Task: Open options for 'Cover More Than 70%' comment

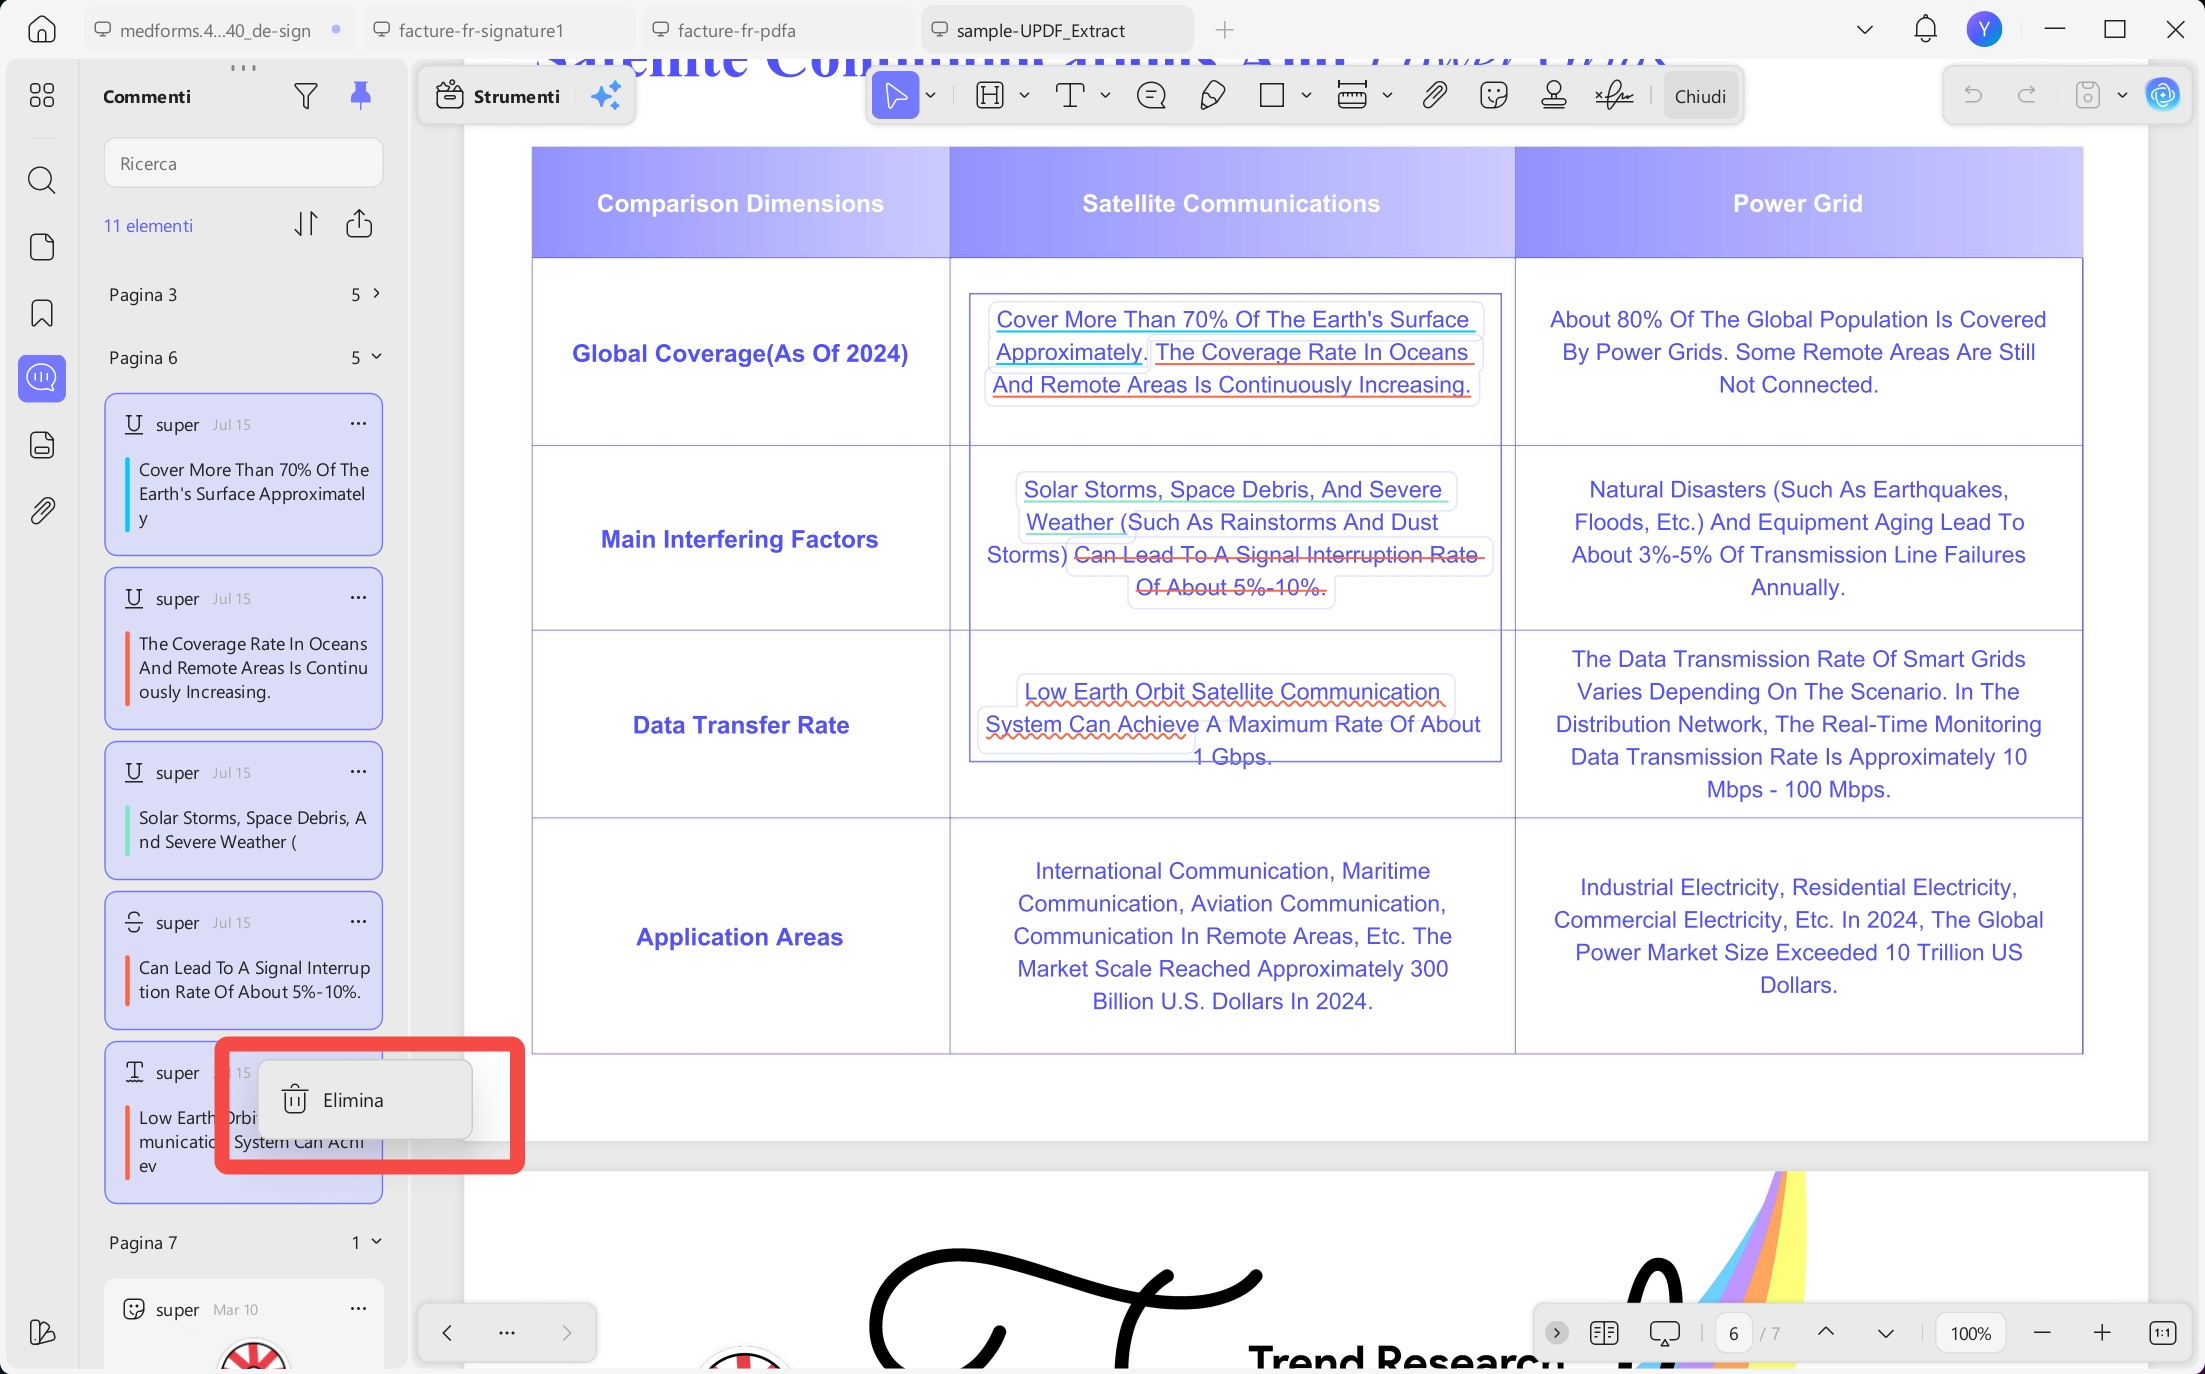Action: [x=358, y=424]
